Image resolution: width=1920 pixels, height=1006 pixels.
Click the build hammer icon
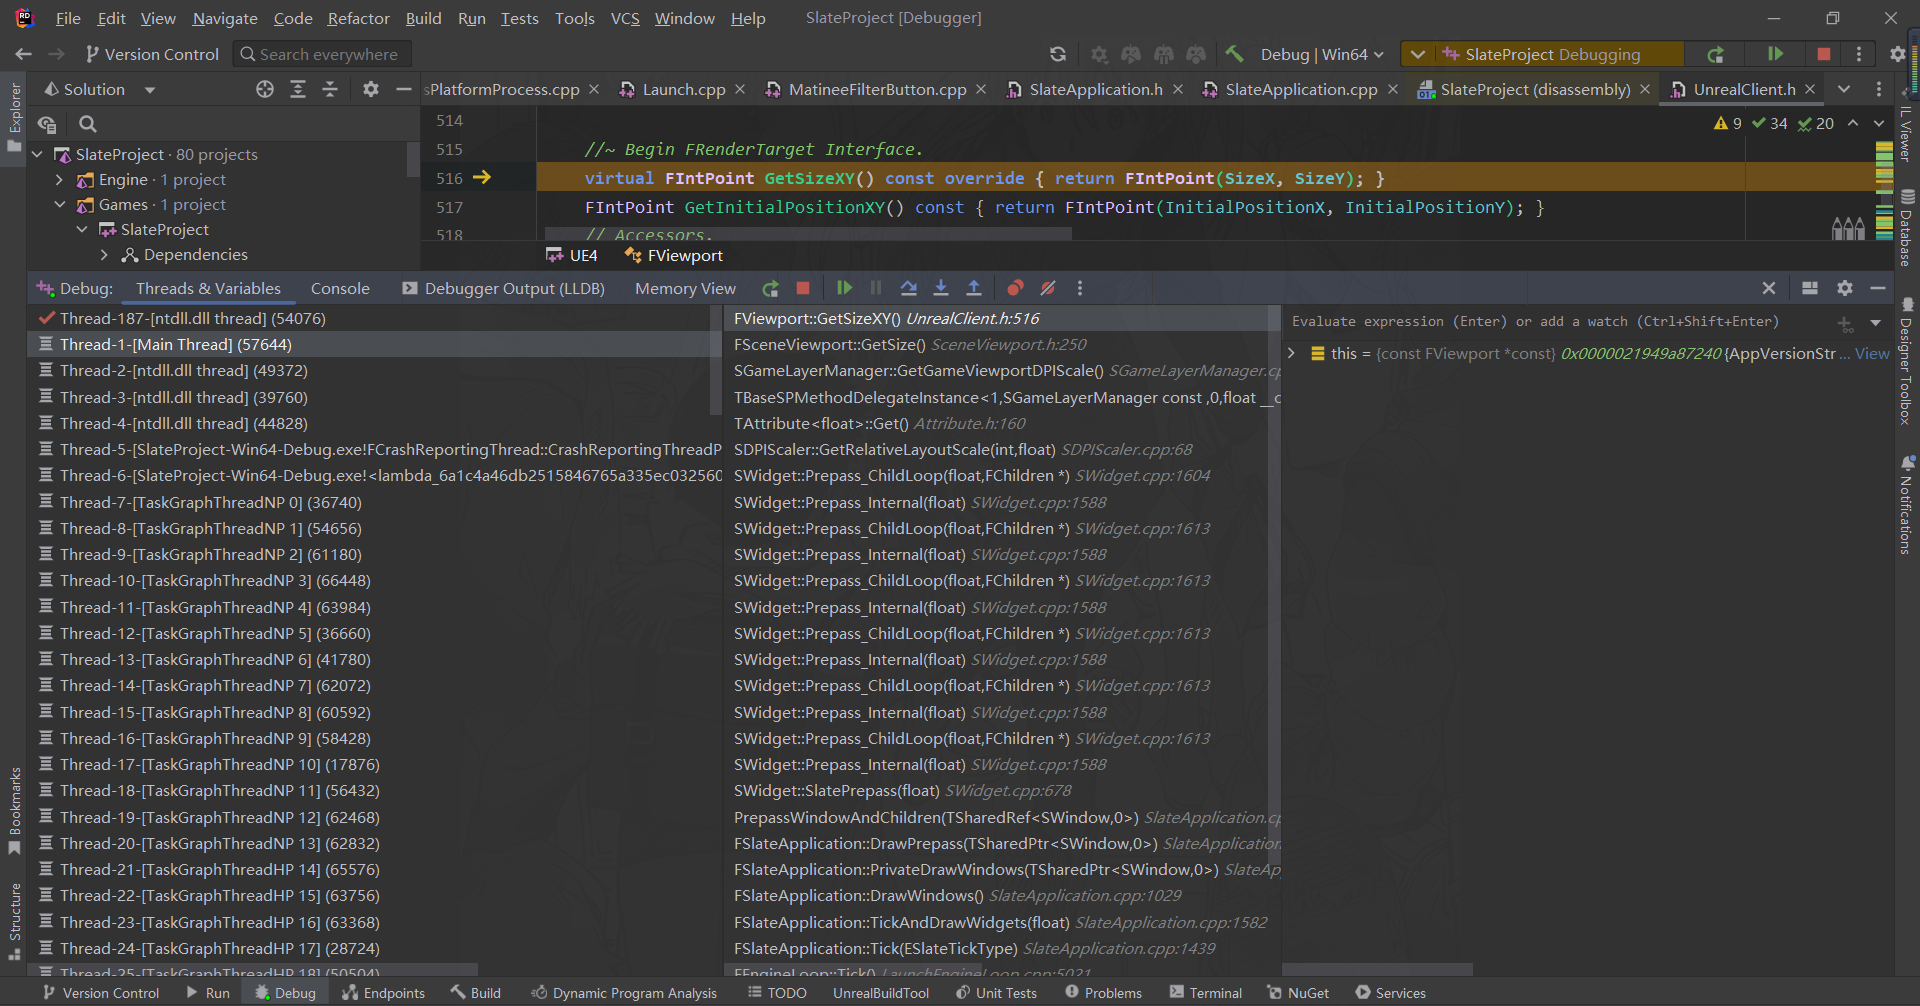tap(1235, 54)
